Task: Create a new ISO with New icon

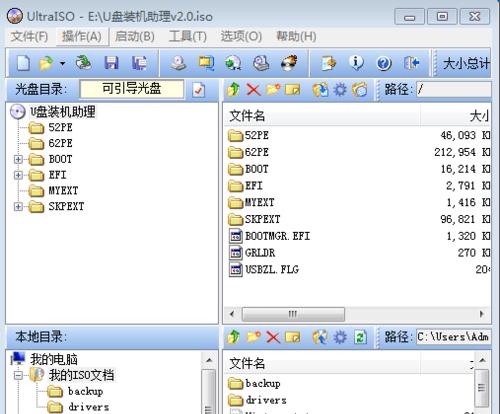Action: 23,63
